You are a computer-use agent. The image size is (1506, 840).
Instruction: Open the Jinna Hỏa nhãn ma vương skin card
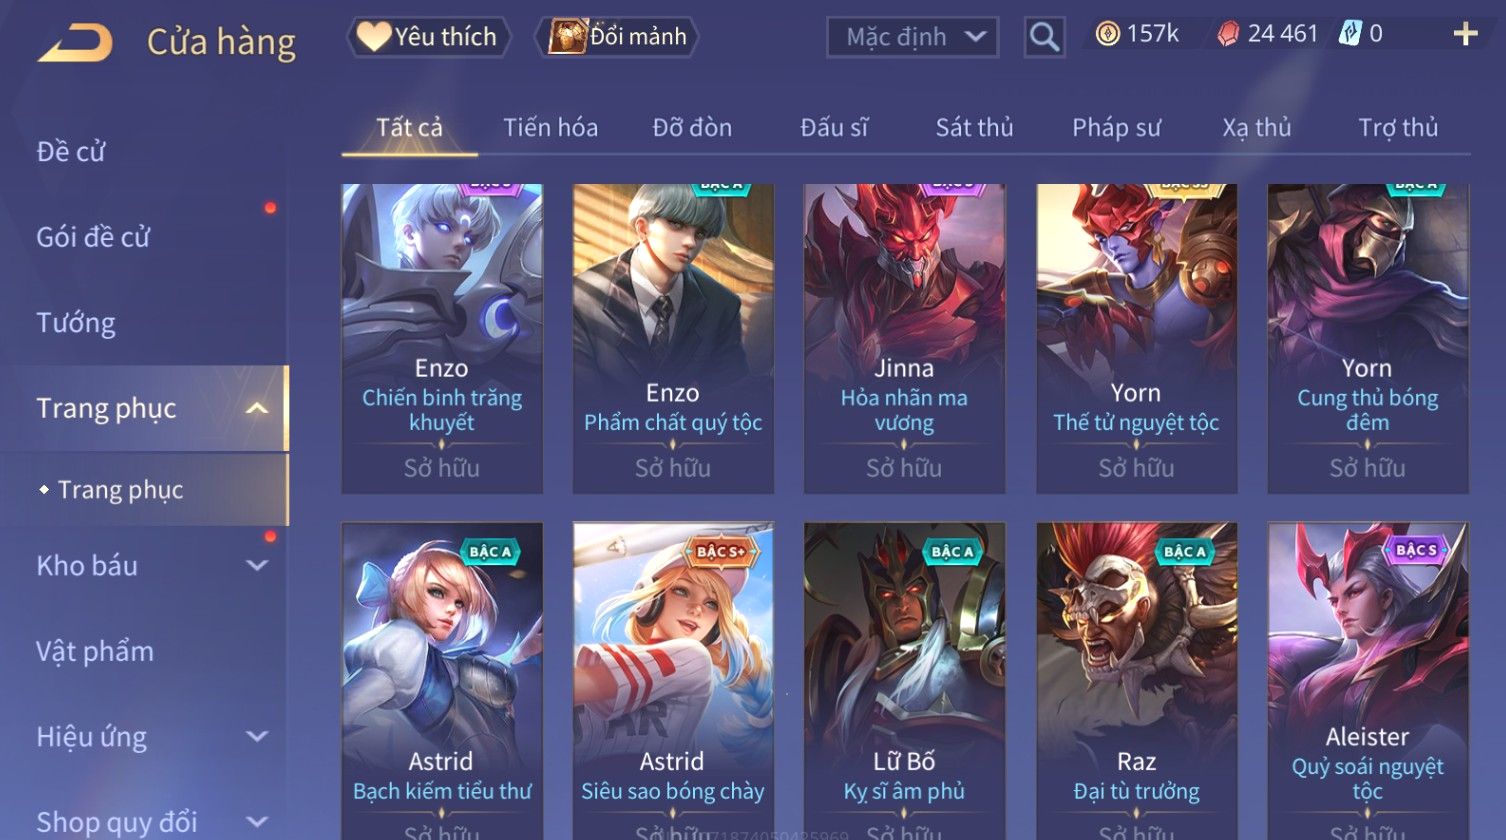click(x=904, y=338)
